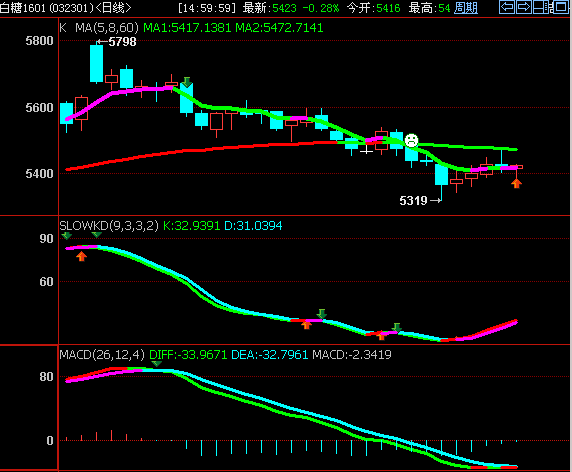Click orange up arrow below last candle
This screenshot has width=572, height=472.
click(x=516, y=183)
